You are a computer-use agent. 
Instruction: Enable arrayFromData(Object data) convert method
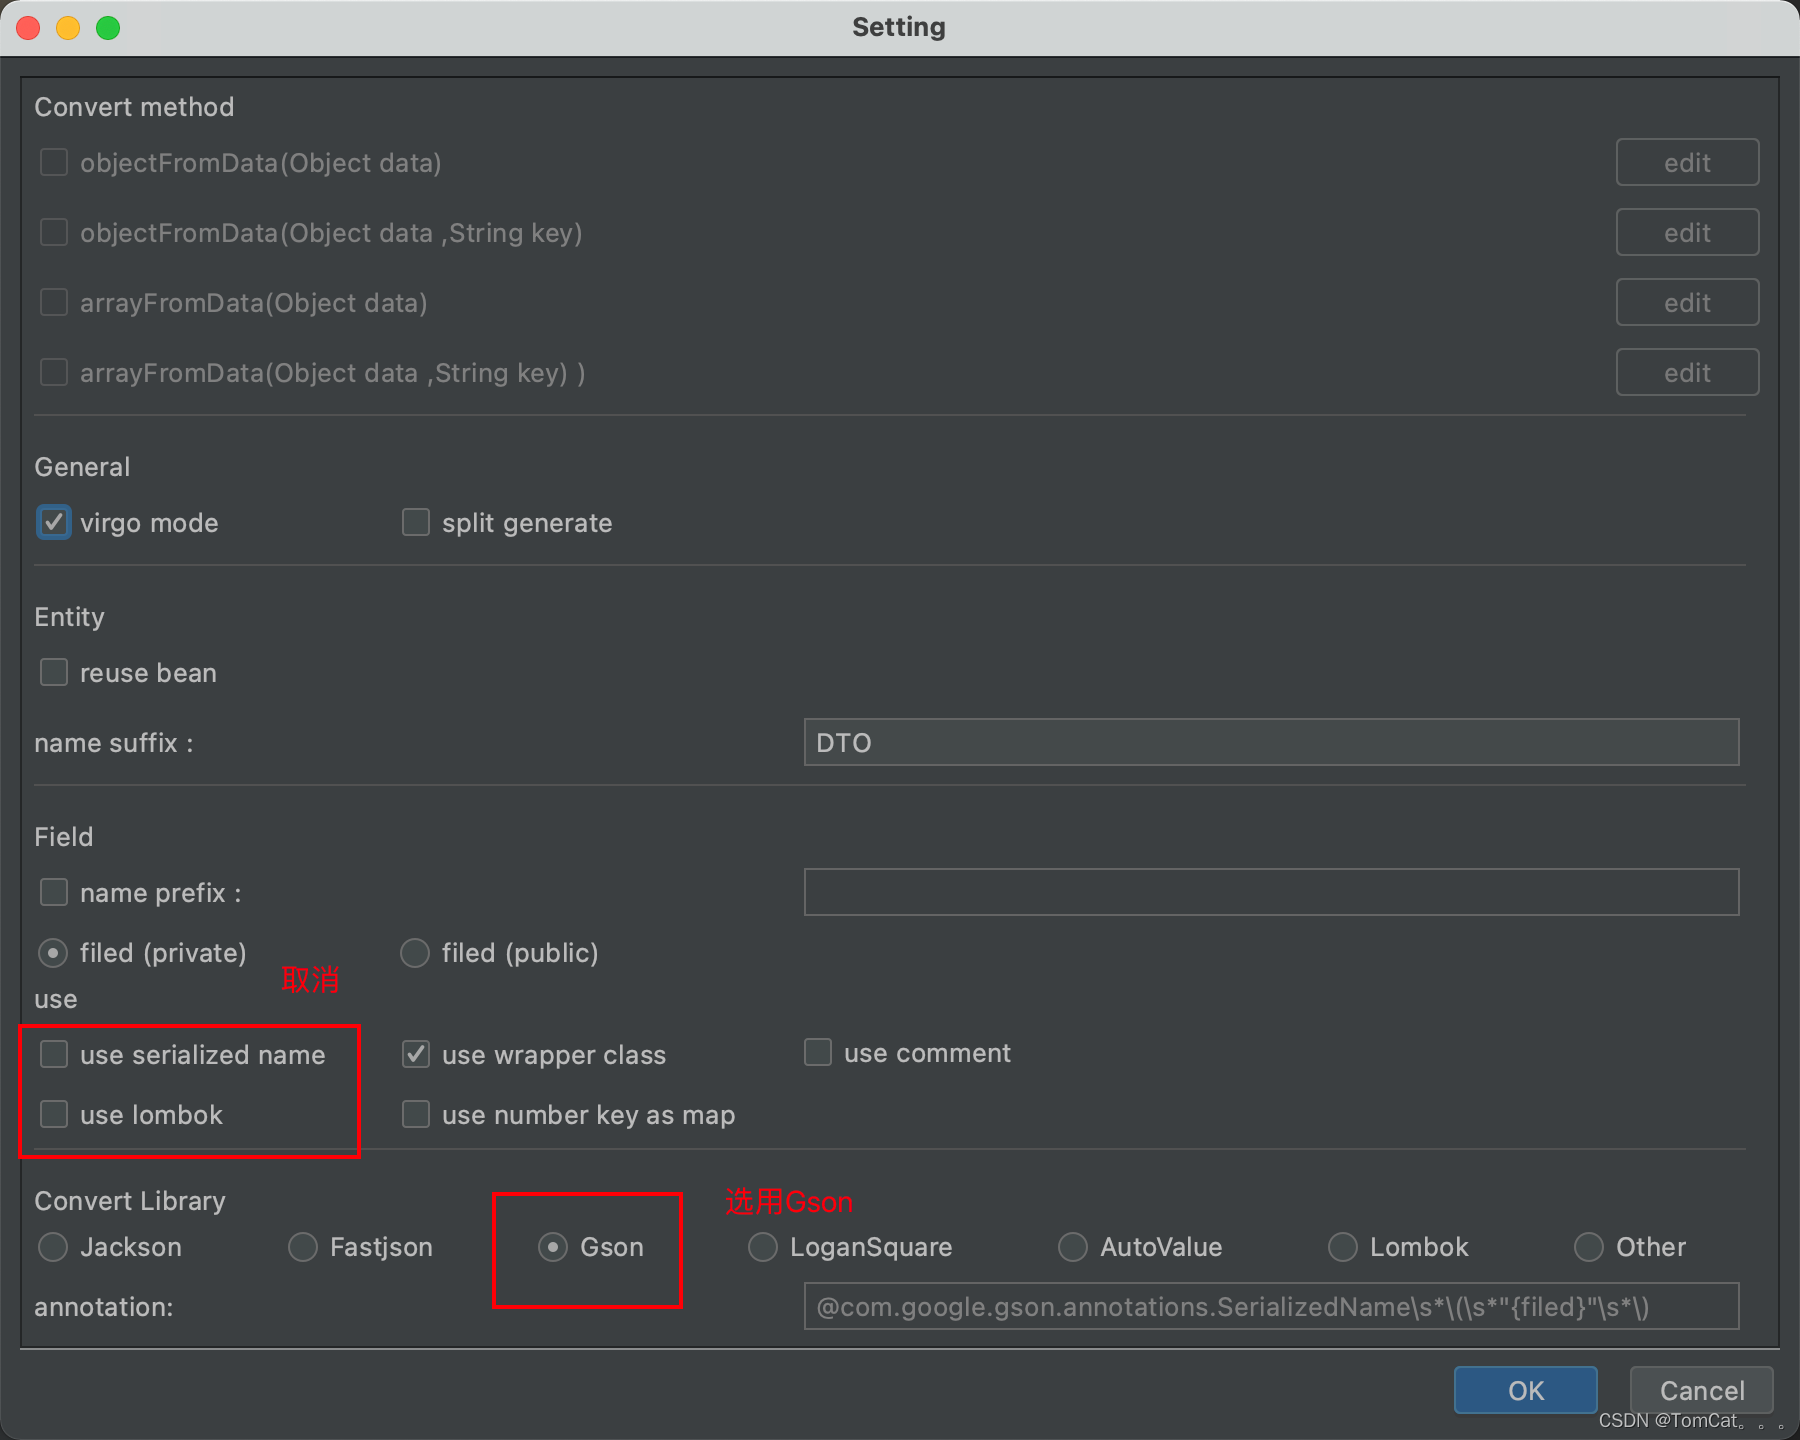[x=54, y=302]
